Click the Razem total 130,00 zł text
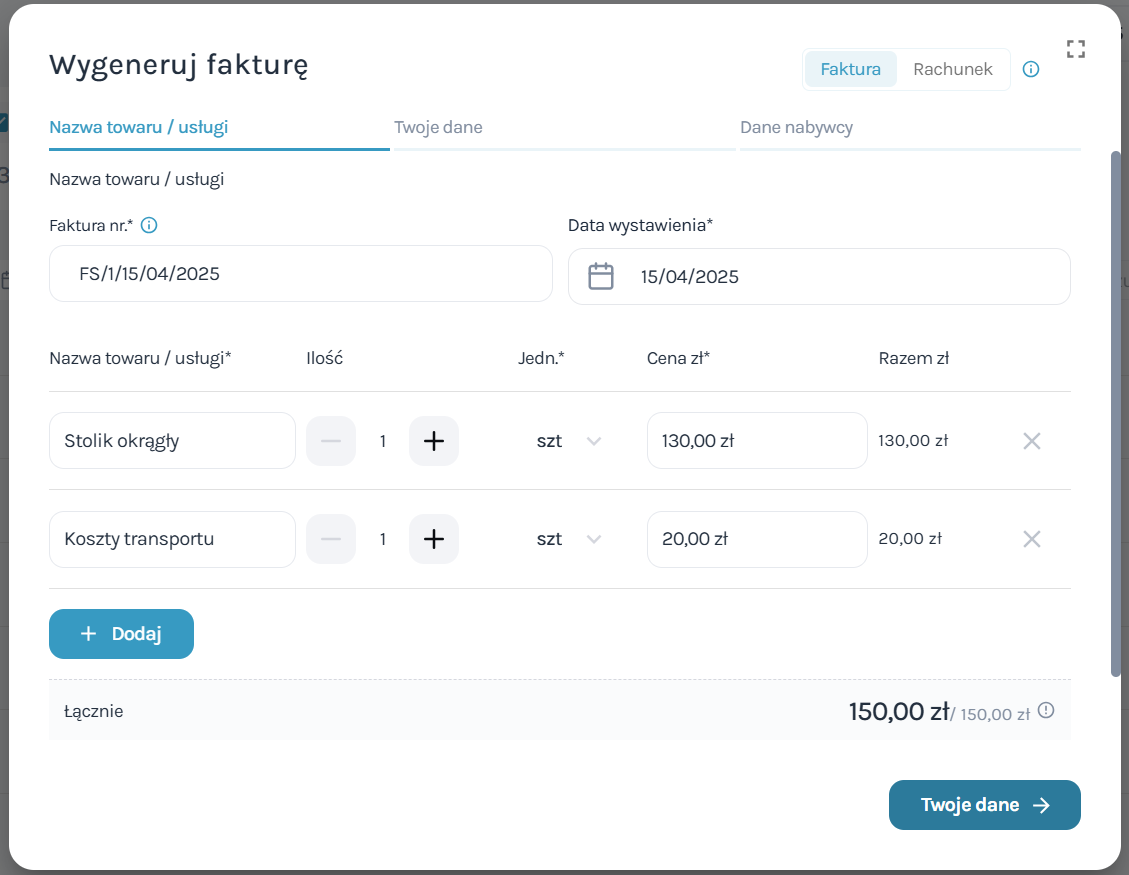 click(x=913, y=440)
